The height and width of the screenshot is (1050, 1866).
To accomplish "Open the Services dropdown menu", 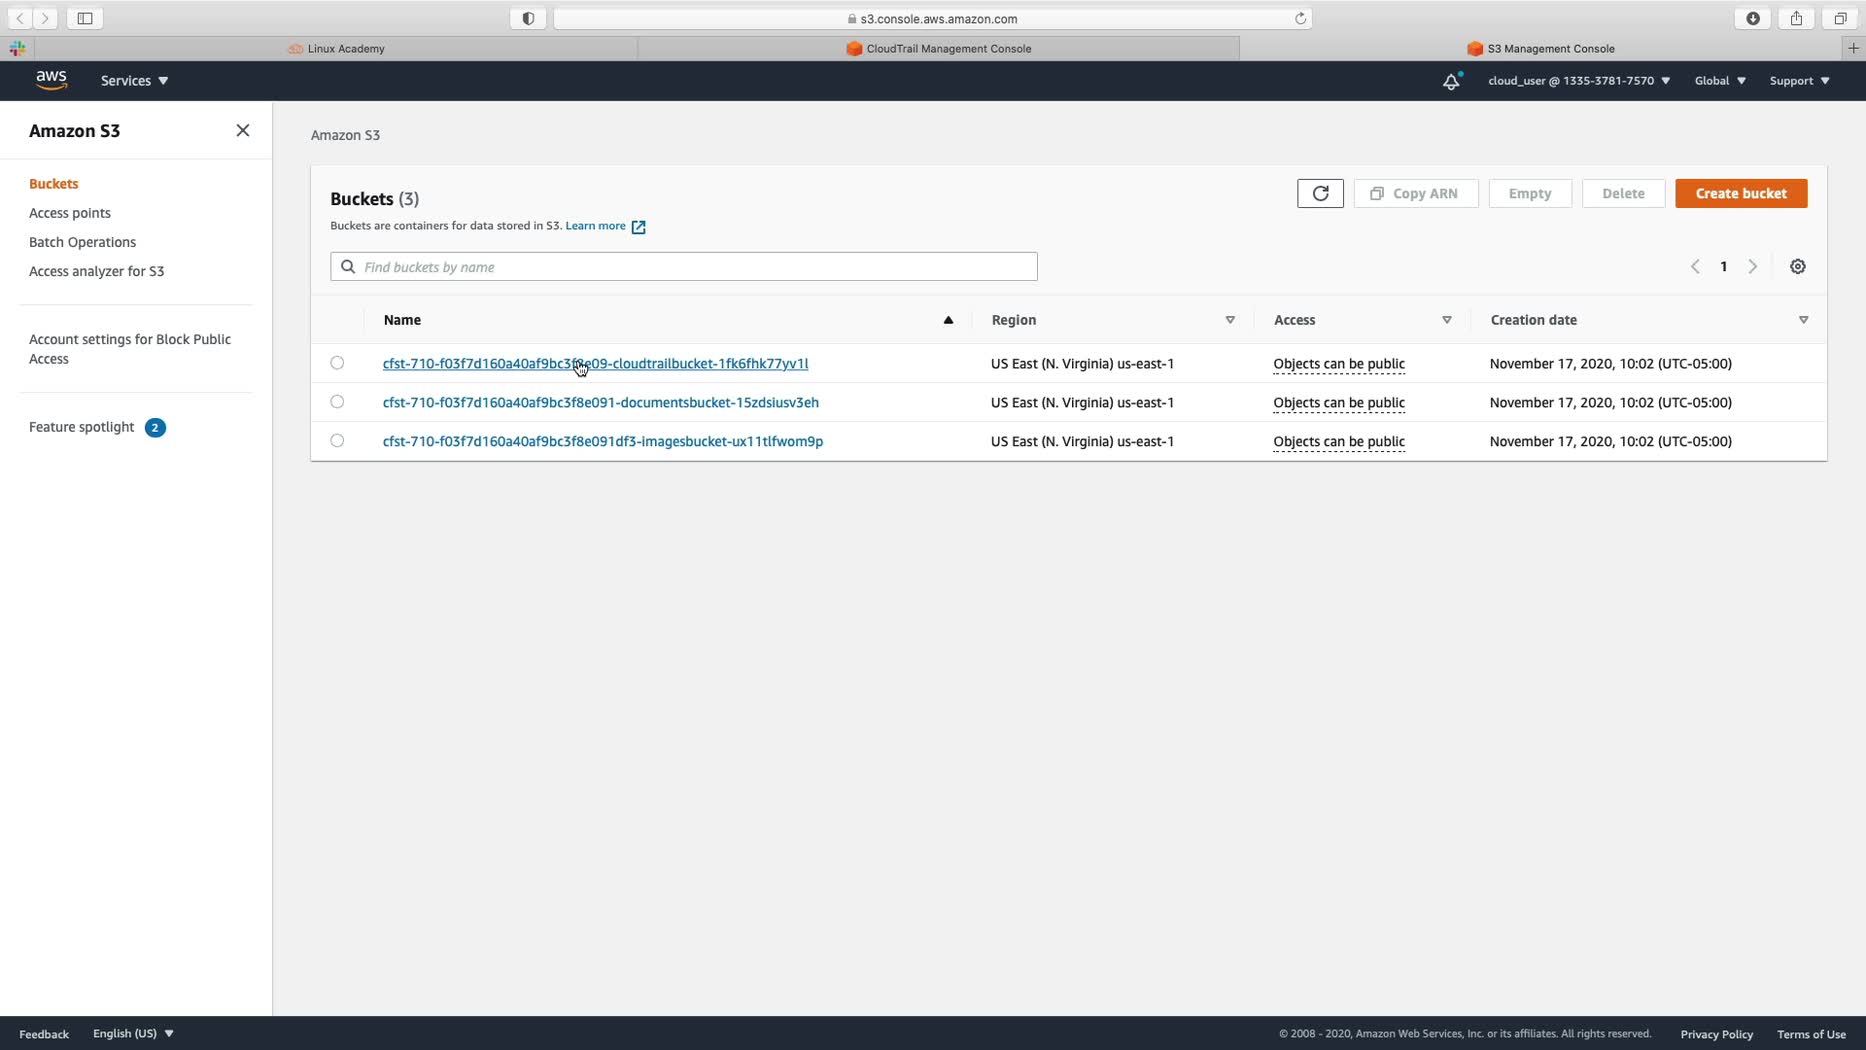I will pos(134,81).
